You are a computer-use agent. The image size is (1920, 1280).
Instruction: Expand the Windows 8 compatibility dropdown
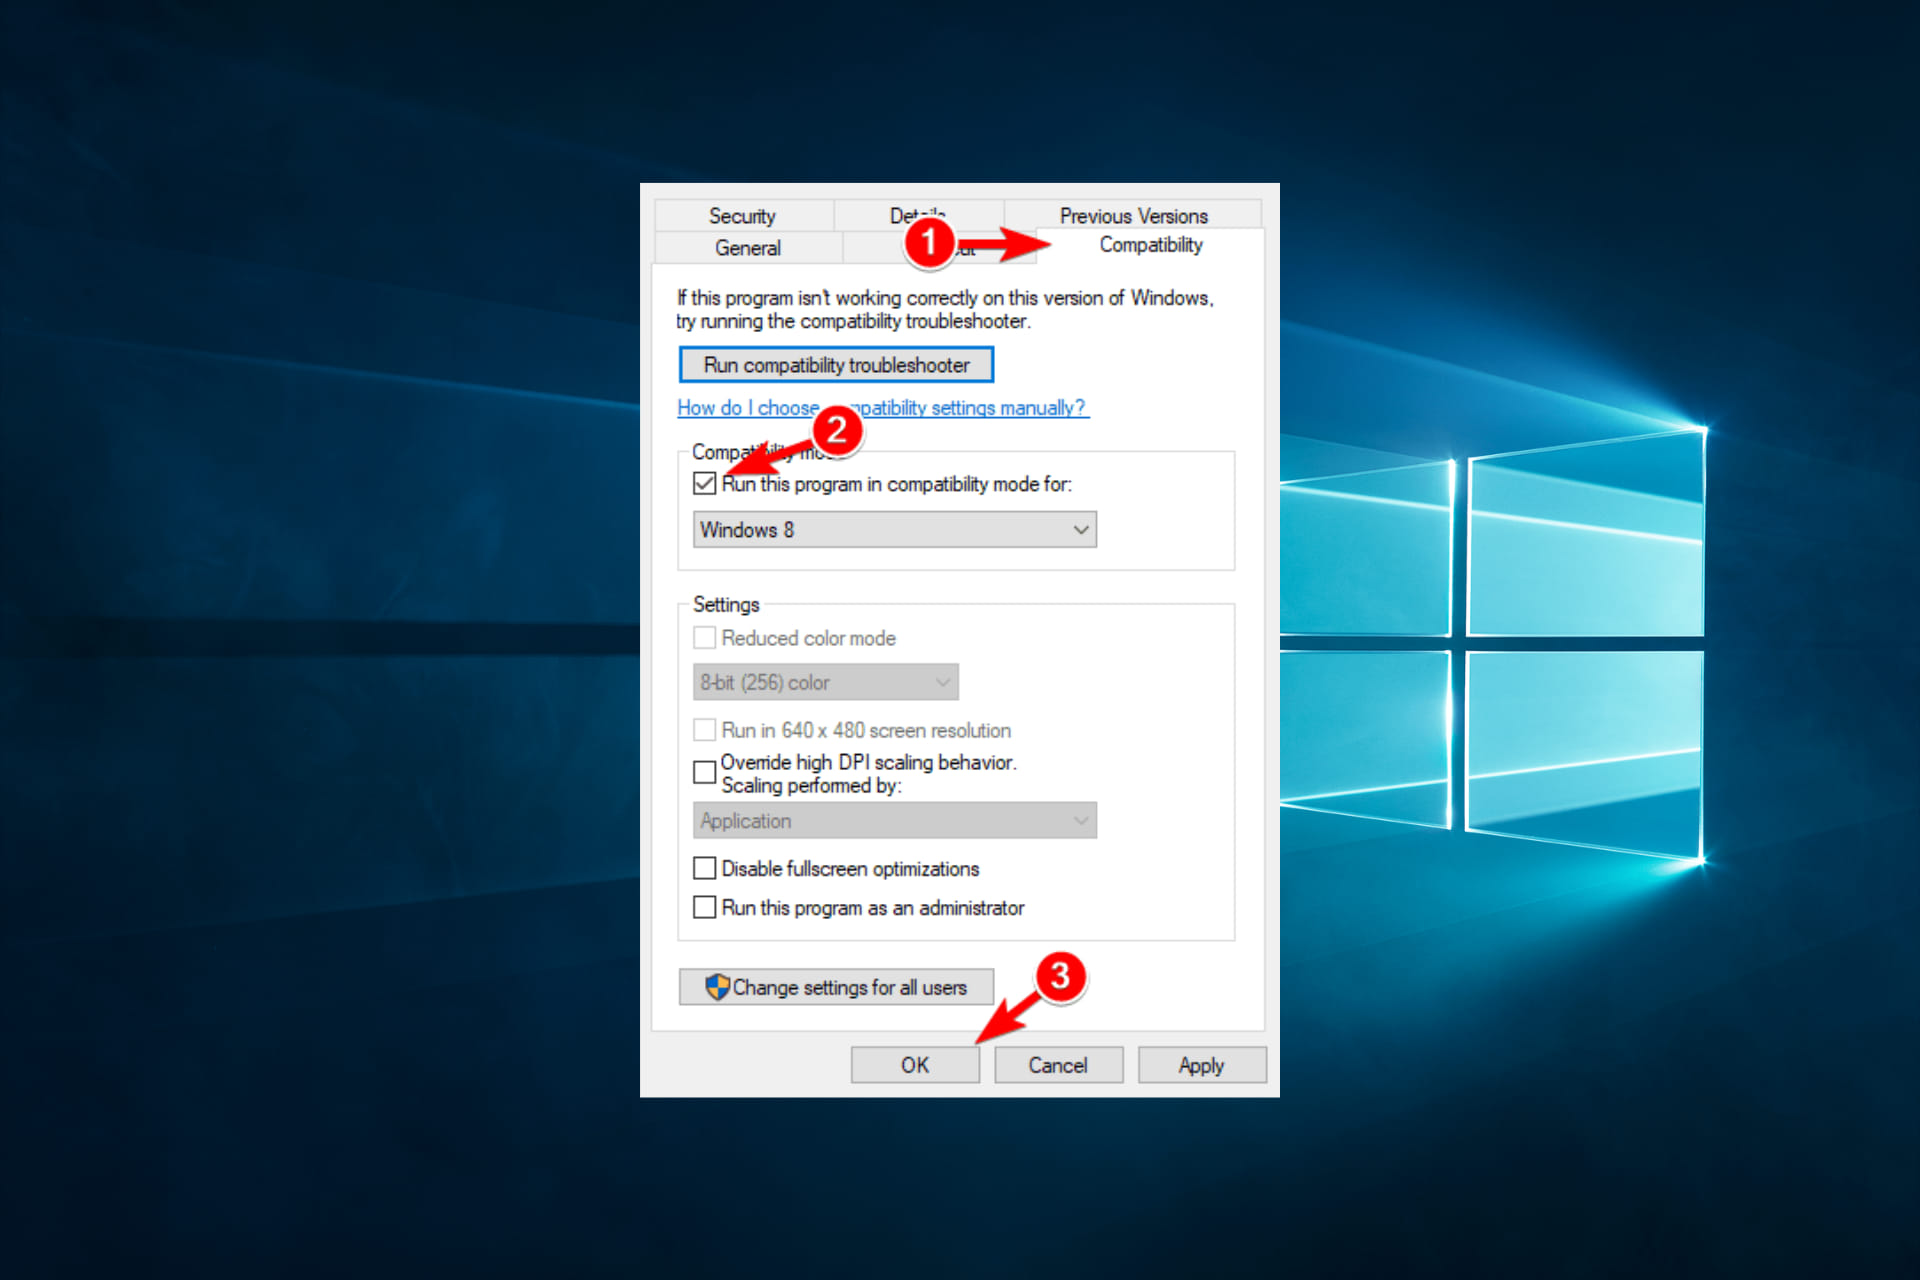(x=895, y=530)
